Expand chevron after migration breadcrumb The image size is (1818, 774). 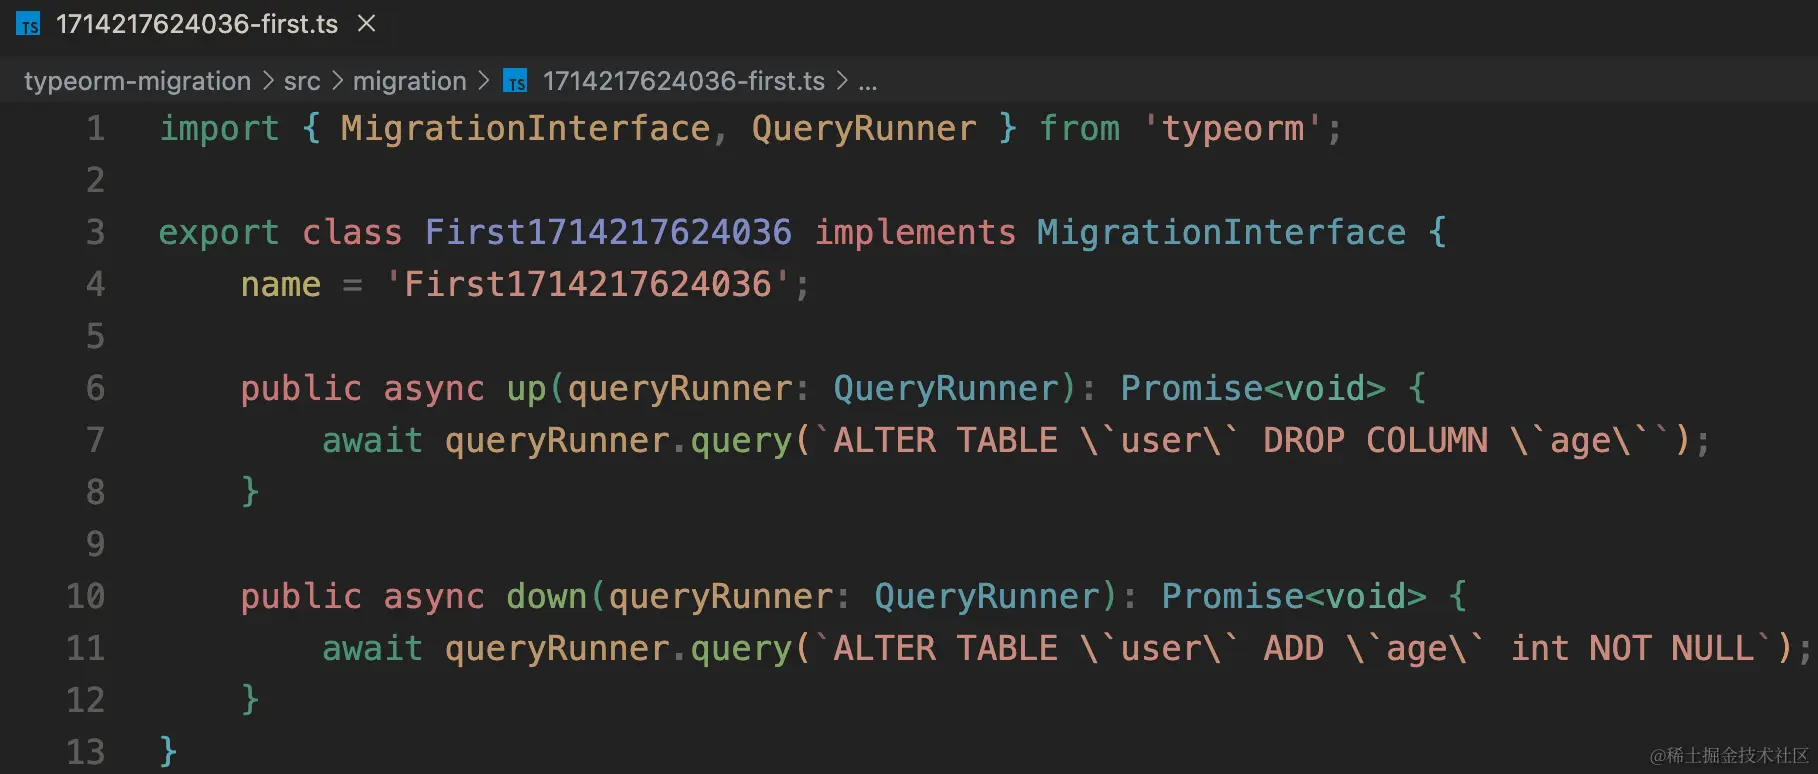pos(484,81)
